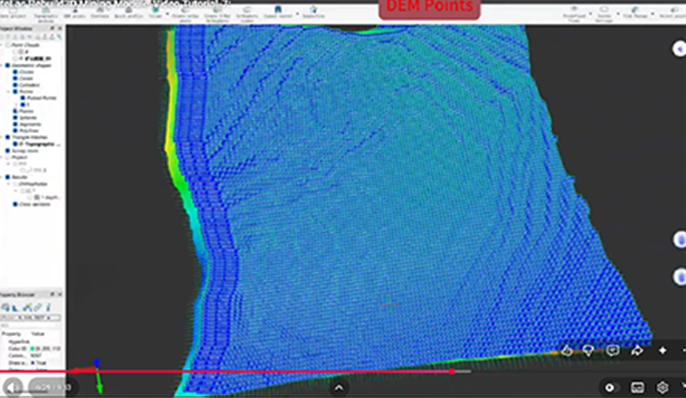Viewport: 686px width, 398px height.
Task: Click the View Range toolbar item
Action: coord(635,13)
